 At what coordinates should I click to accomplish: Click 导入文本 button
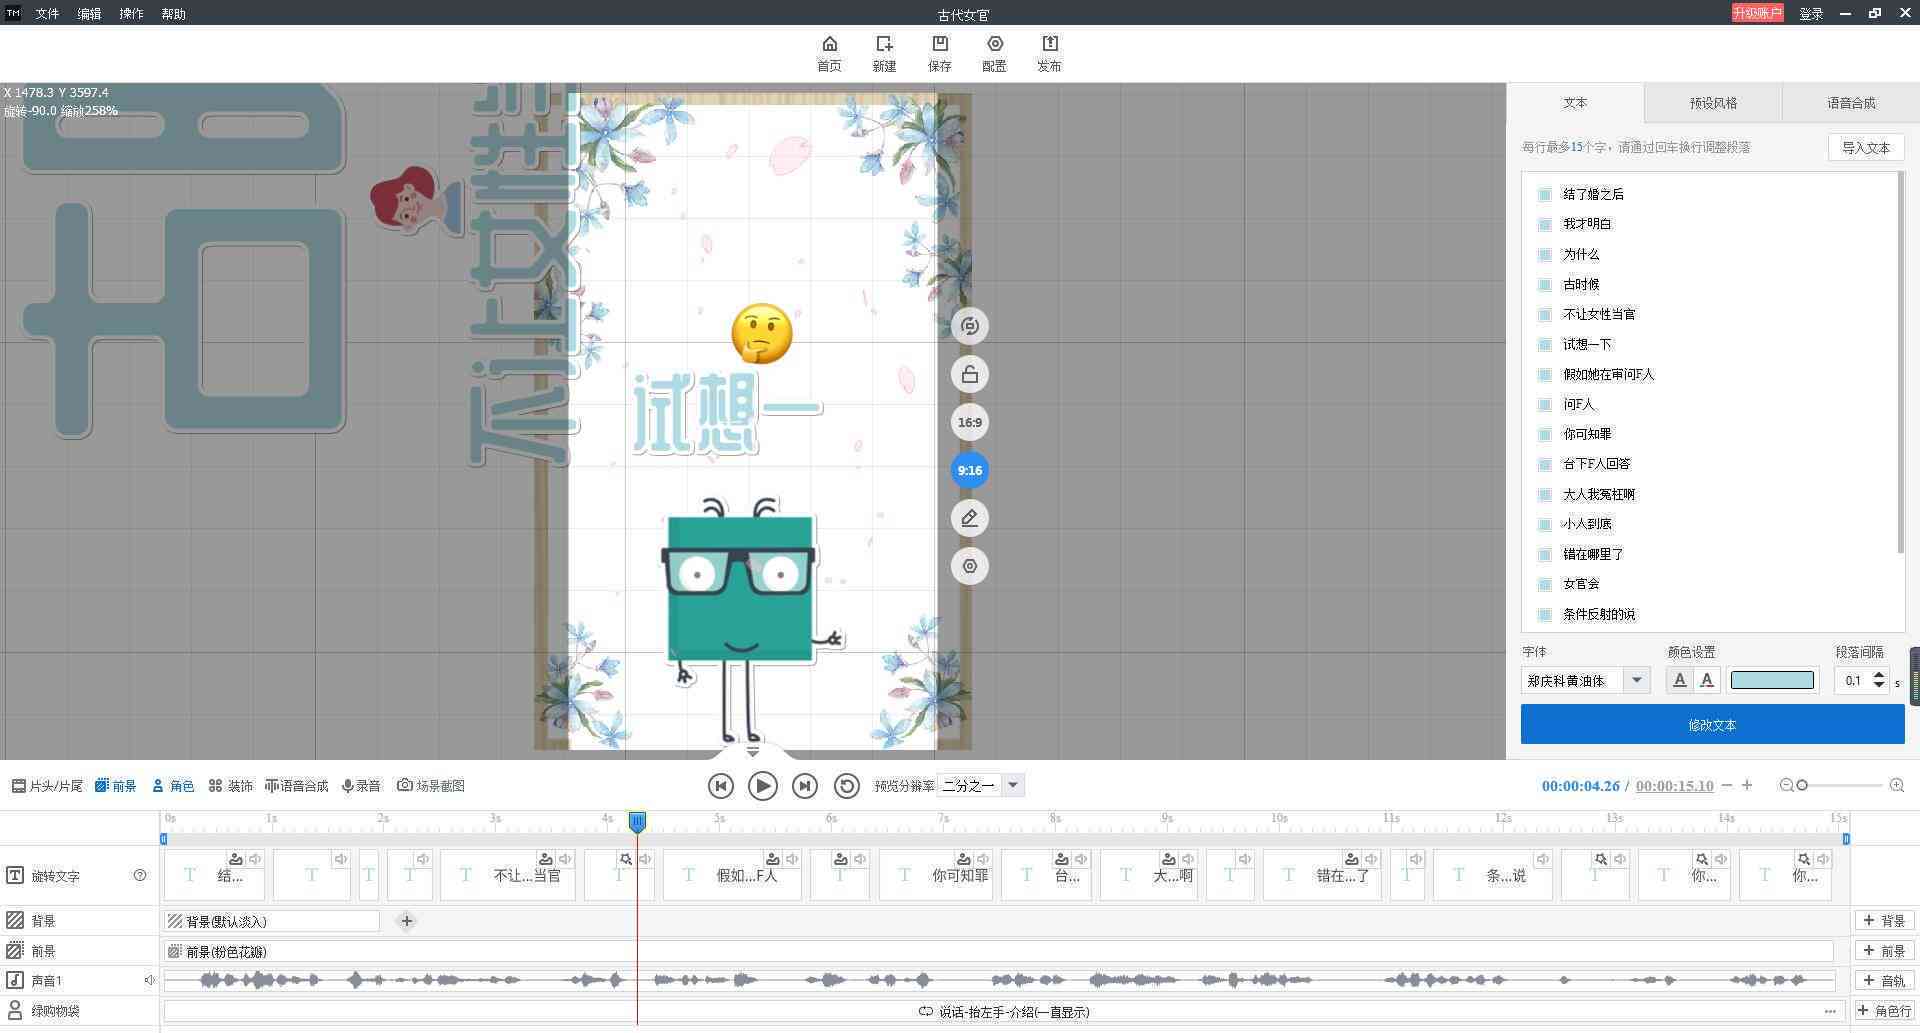(x=1866, y=148)
